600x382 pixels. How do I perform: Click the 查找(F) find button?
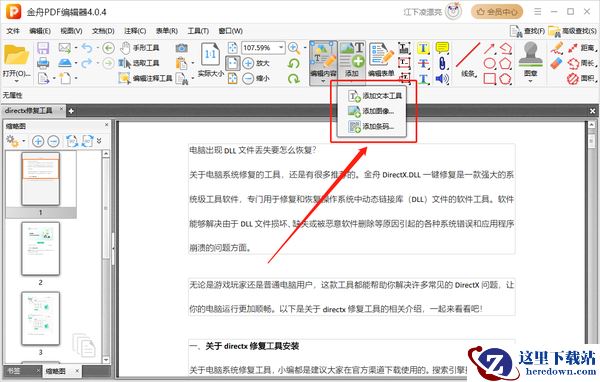click(x=527, y=31)
